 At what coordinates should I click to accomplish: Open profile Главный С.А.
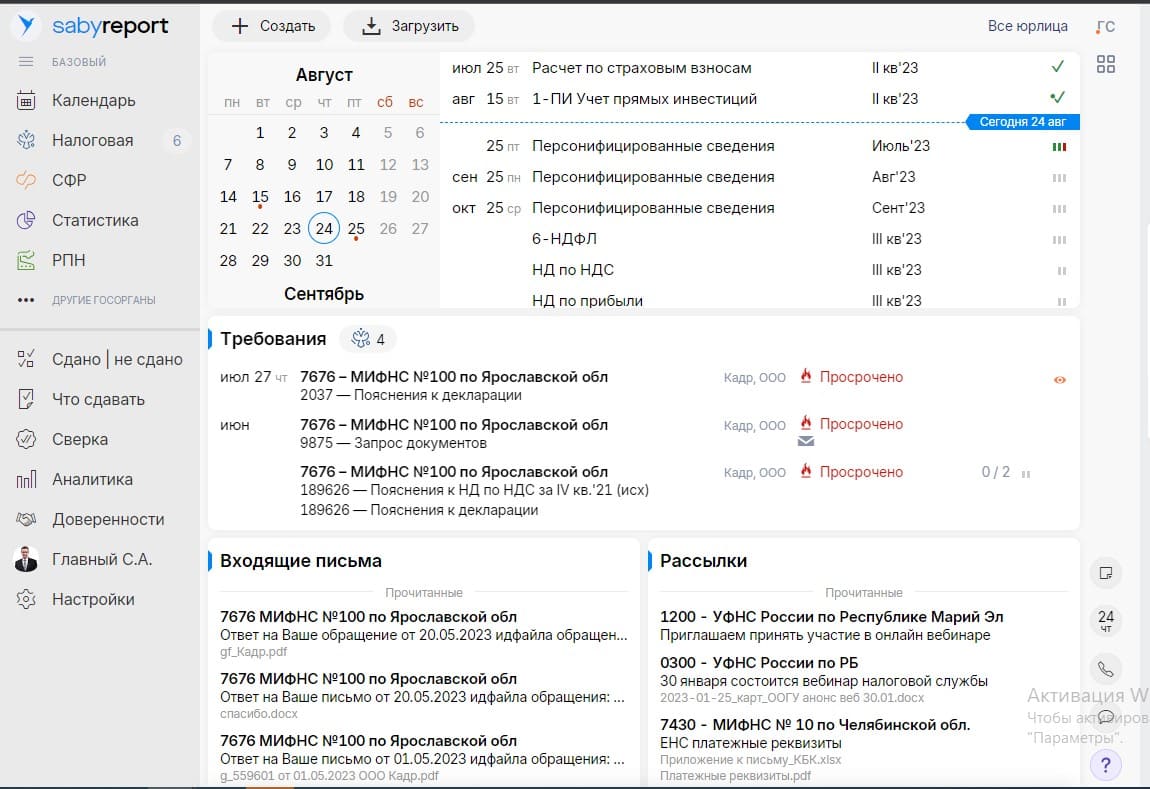click(x=102, y=559)
